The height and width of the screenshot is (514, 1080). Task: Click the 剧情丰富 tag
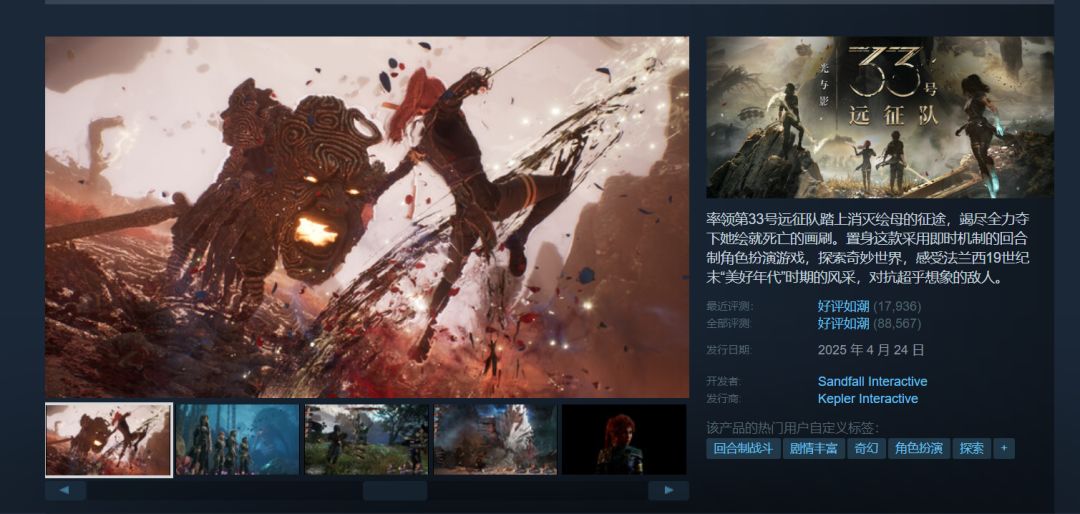coord(813,449)
